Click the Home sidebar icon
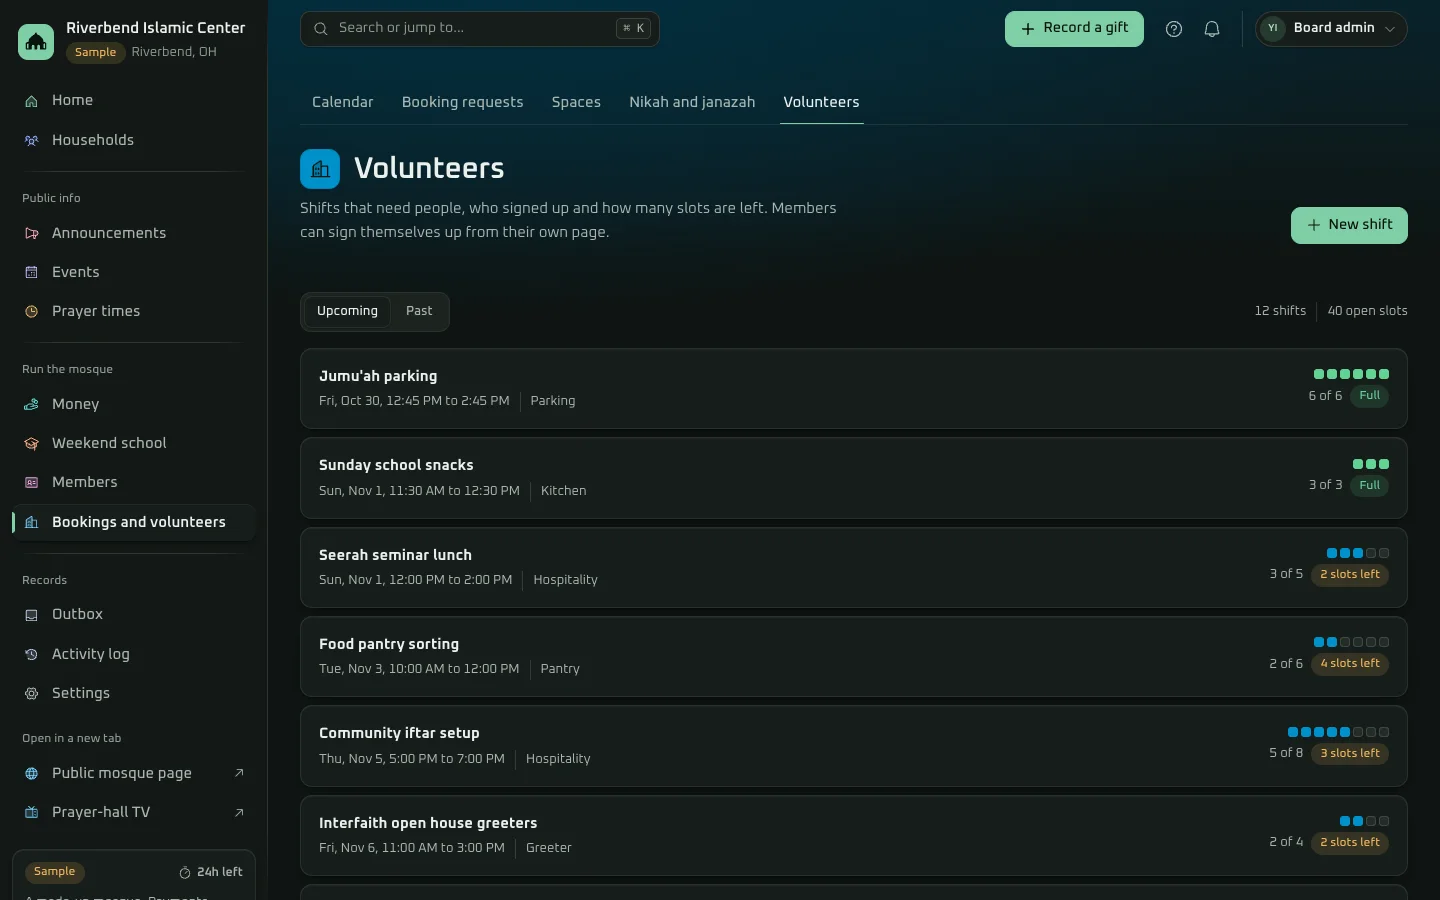The height and width of the screenshot is (900, 1440). pyautogui.click(x=31, y=101)
